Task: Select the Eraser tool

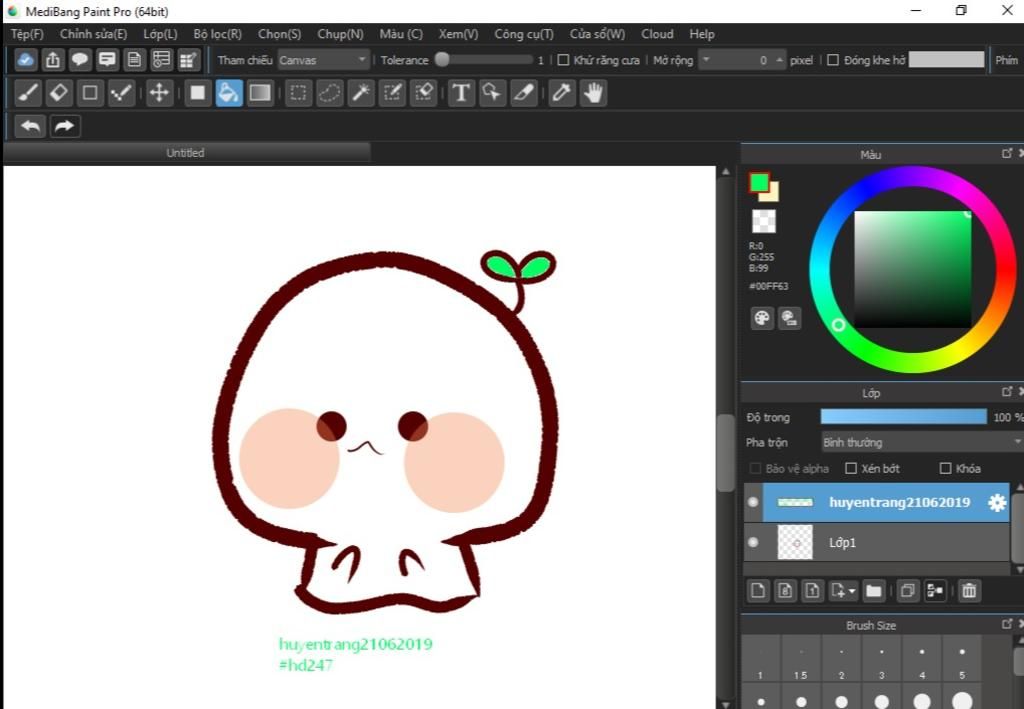Action: point(59,93)
